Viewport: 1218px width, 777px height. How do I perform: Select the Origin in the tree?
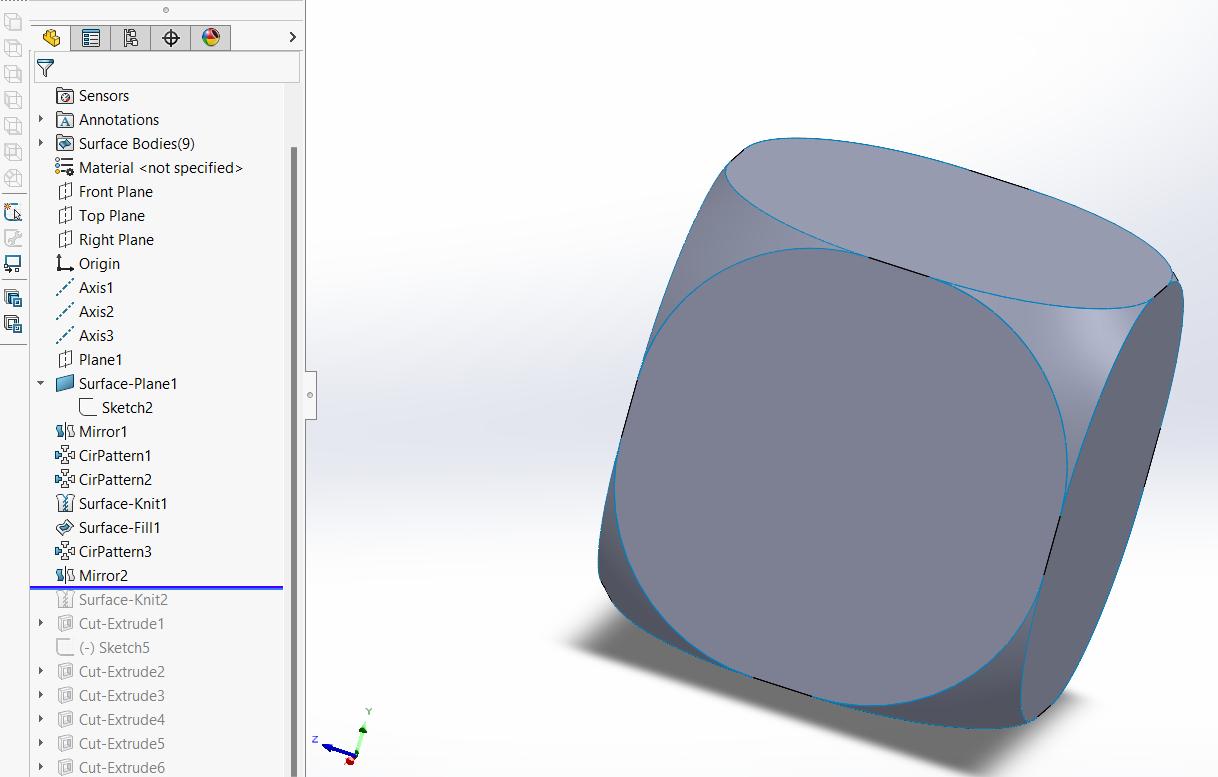tap(88, 264)
